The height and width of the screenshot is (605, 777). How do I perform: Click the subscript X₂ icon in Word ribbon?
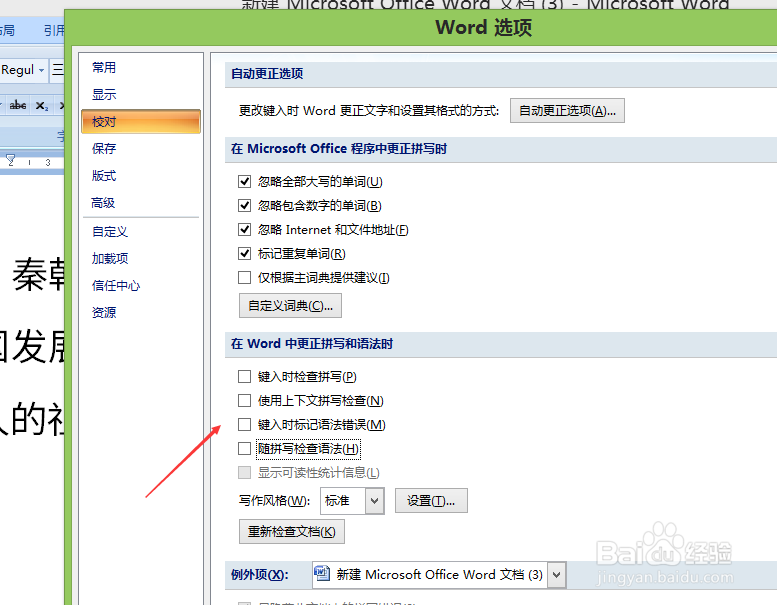coord(42,106)
